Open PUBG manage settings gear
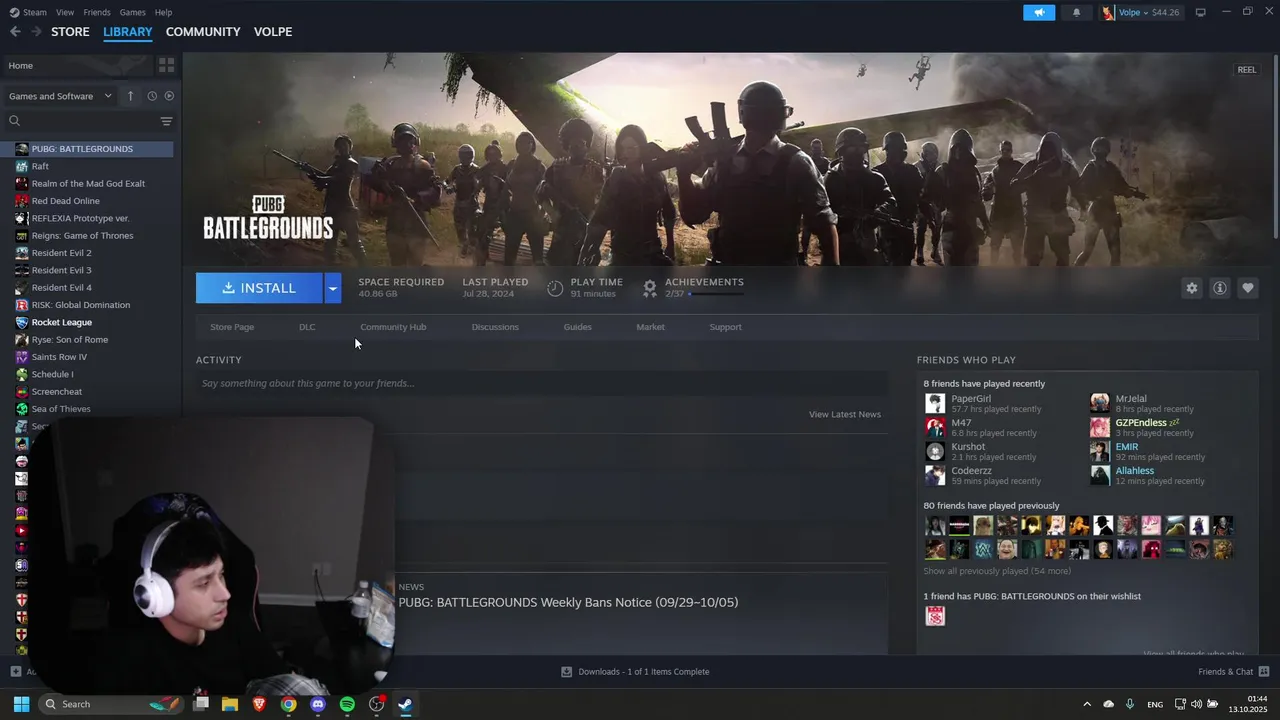 [1191, 288]
